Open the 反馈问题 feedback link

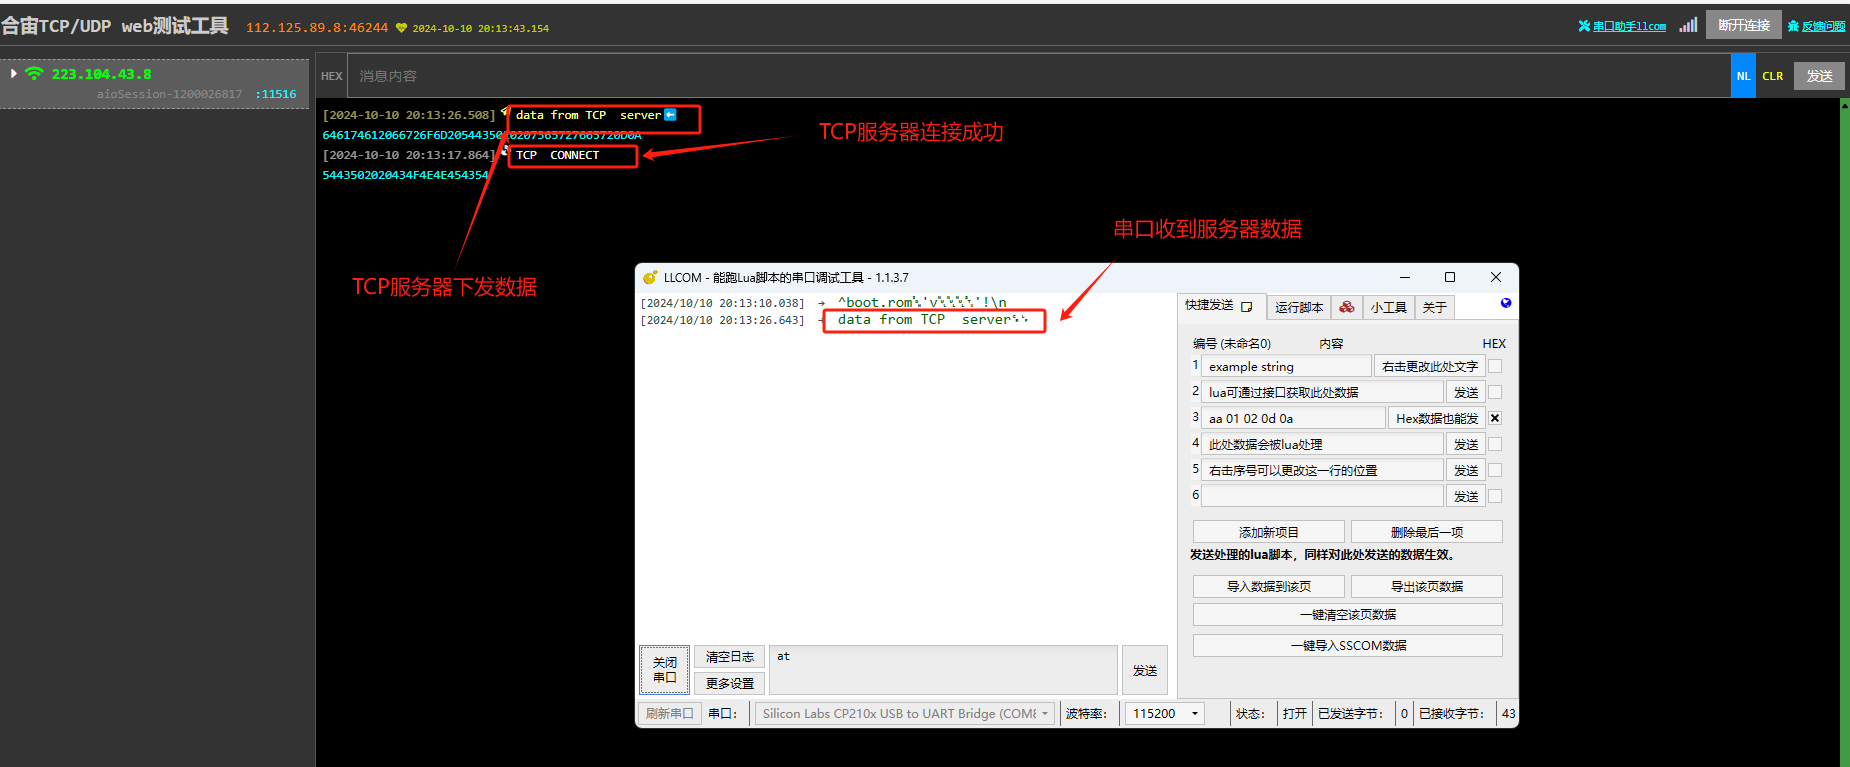[x=1823, y=26]
